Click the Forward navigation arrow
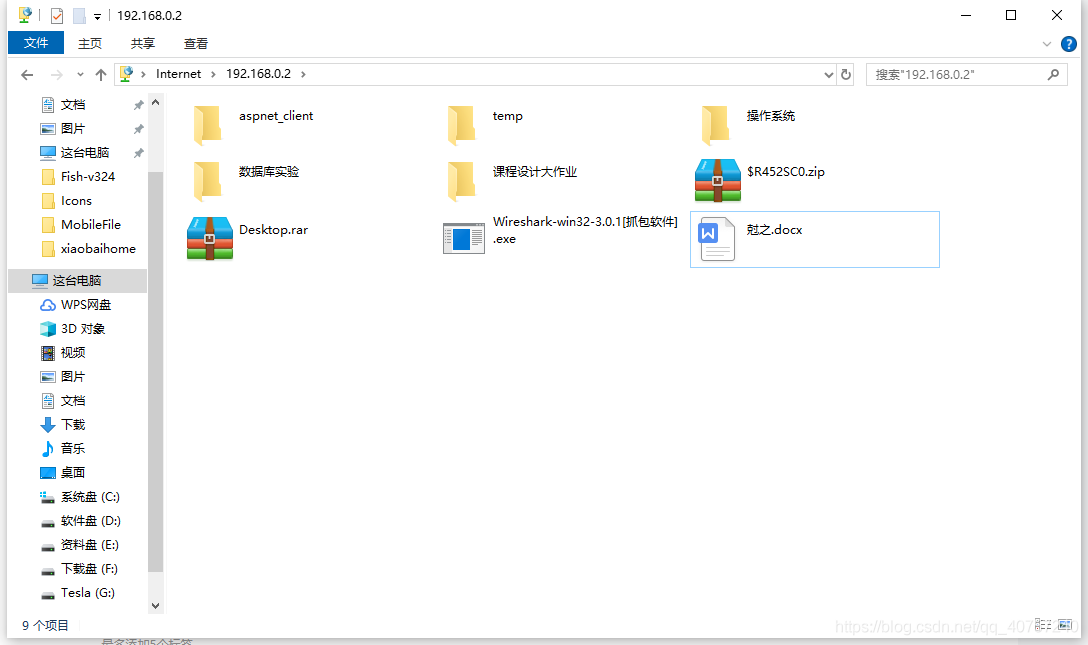The height and width of the screenshot is (645, 1088). [57, 75]
